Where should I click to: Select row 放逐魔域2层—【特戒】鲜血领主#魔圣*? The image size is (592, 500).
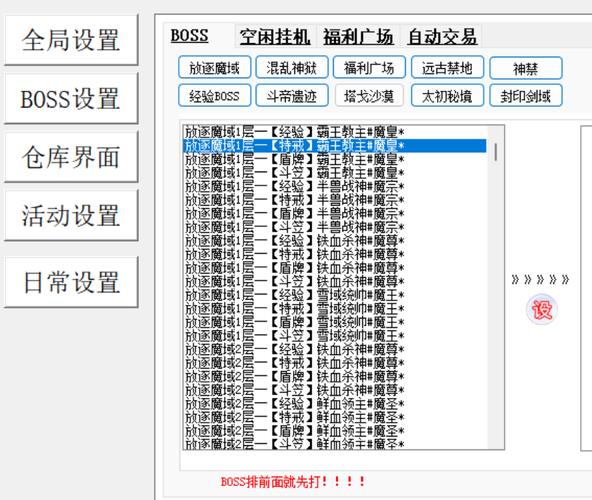point(335,418)
